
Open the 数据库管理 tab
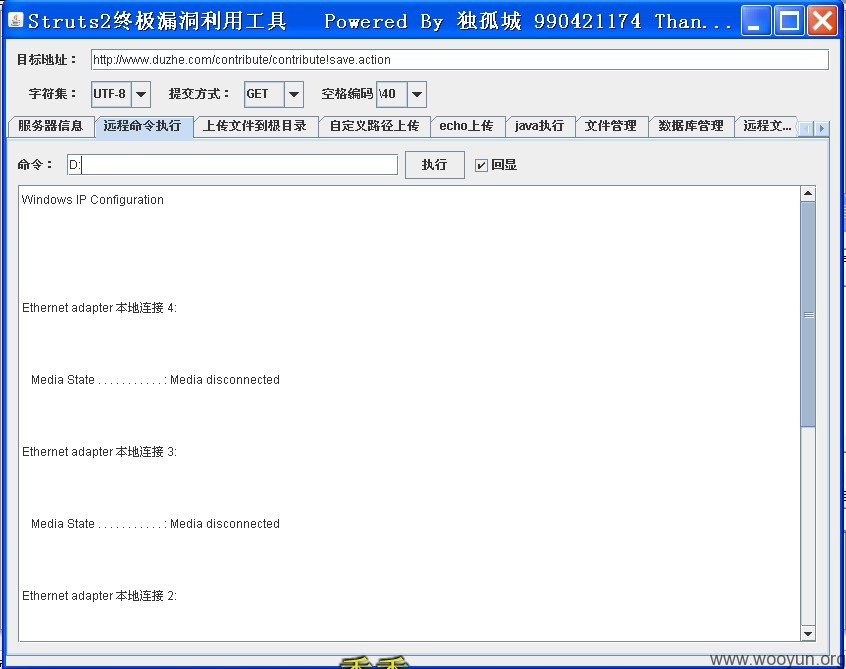(691, 126)
